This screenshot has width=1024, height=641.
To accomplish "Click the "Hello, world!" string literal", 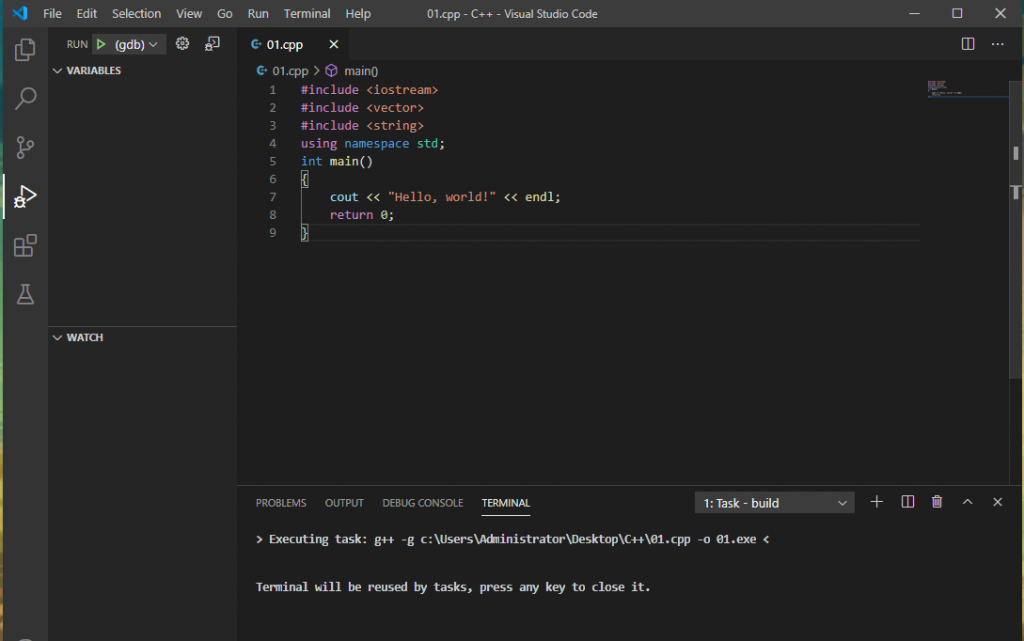I will tap(441, 197).
